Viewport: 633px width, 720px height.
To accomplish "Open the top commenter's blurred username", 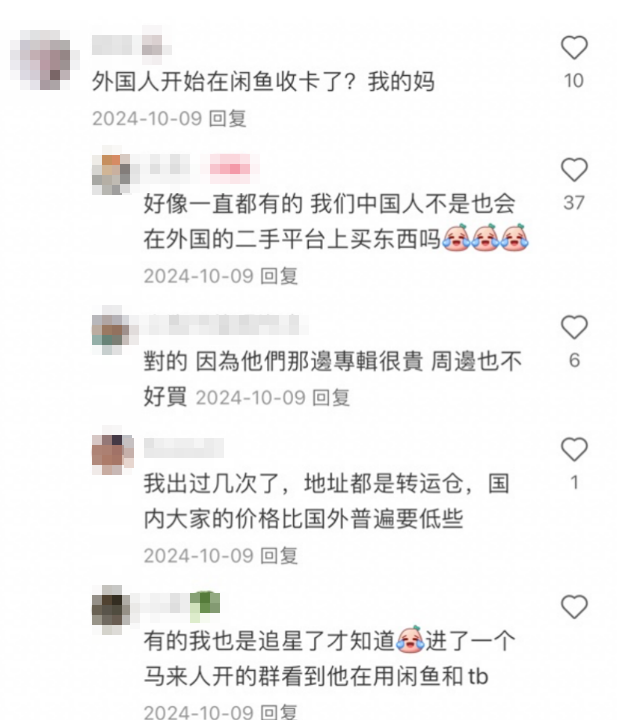I will [131, 46].
